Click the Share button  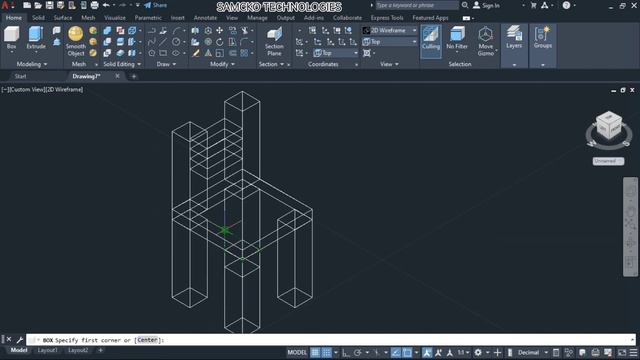156,5
